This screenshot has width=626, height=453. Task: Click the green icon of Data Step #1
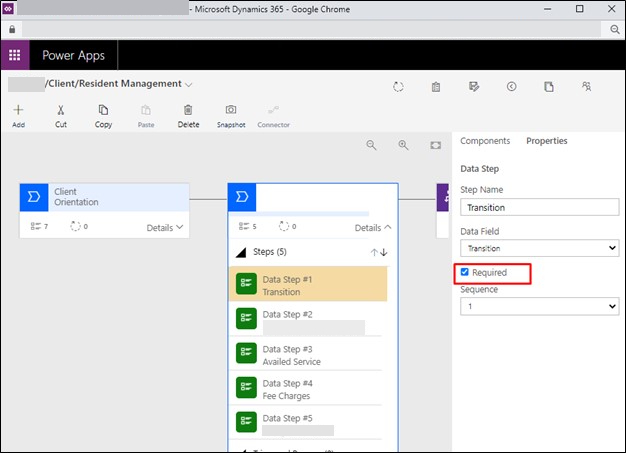(246, 284)
